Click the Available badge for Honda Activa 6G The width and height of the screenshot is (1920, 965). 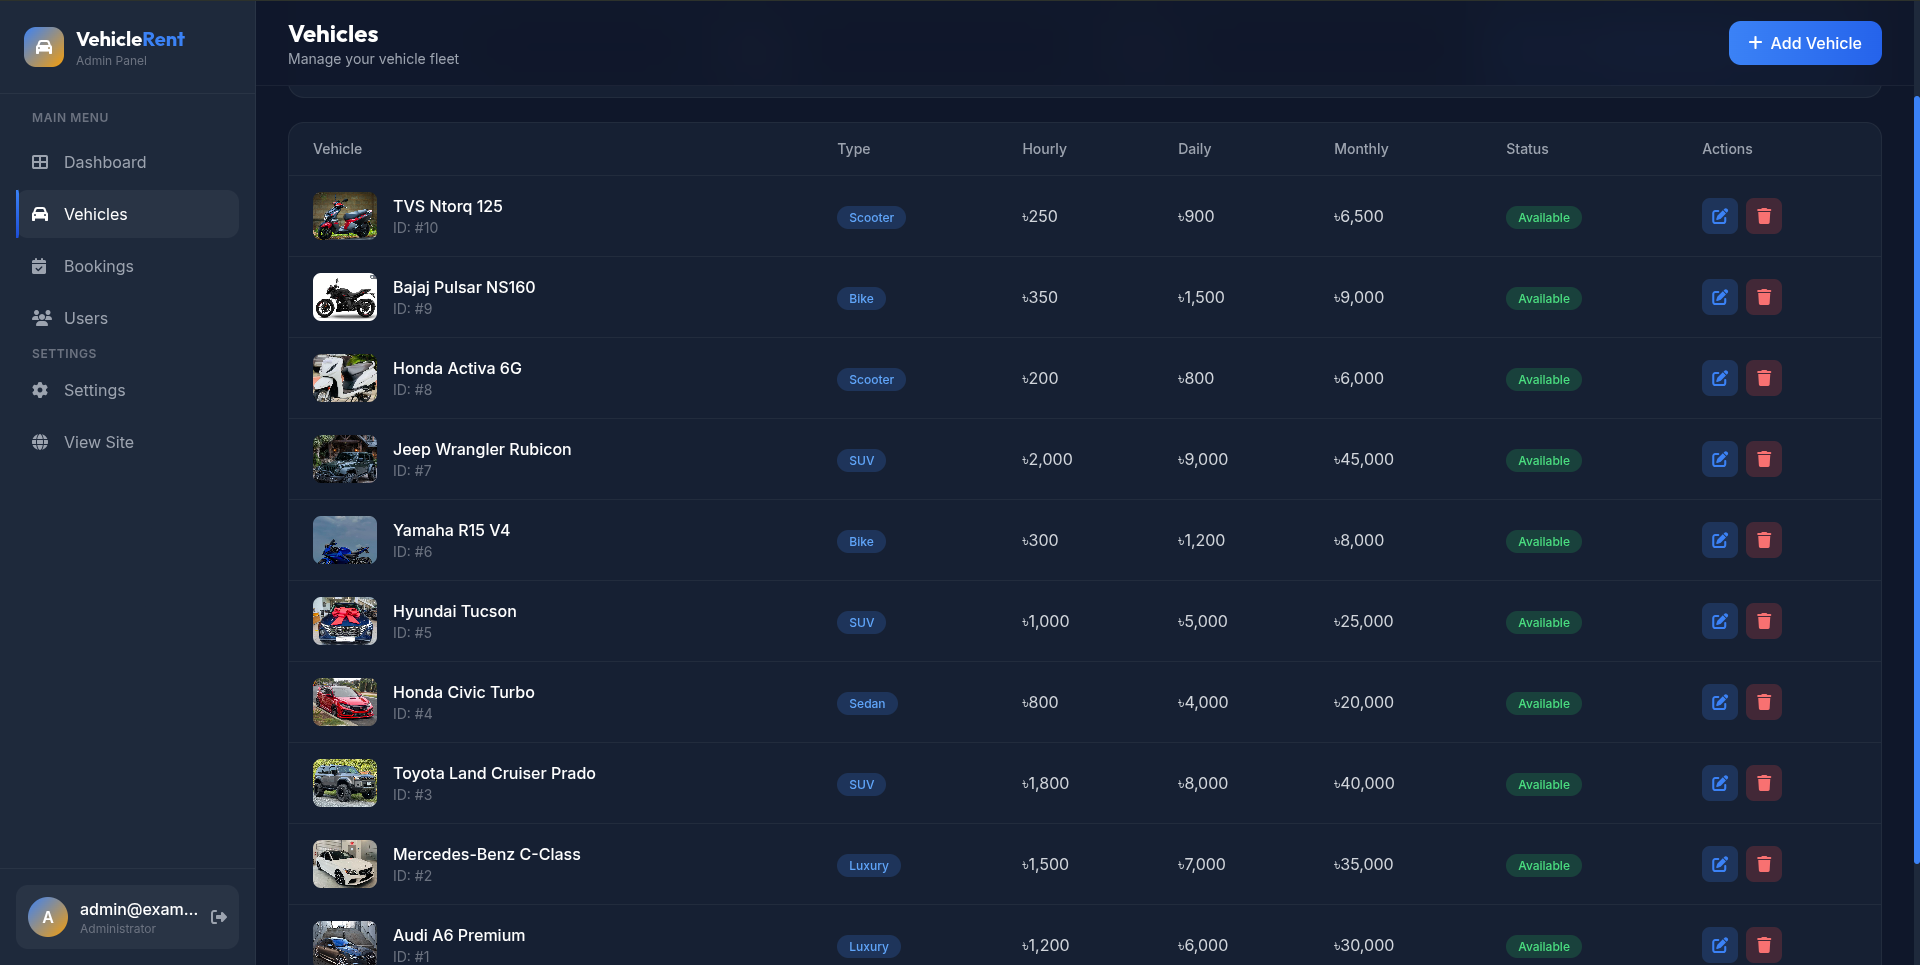coord(1543,379)
